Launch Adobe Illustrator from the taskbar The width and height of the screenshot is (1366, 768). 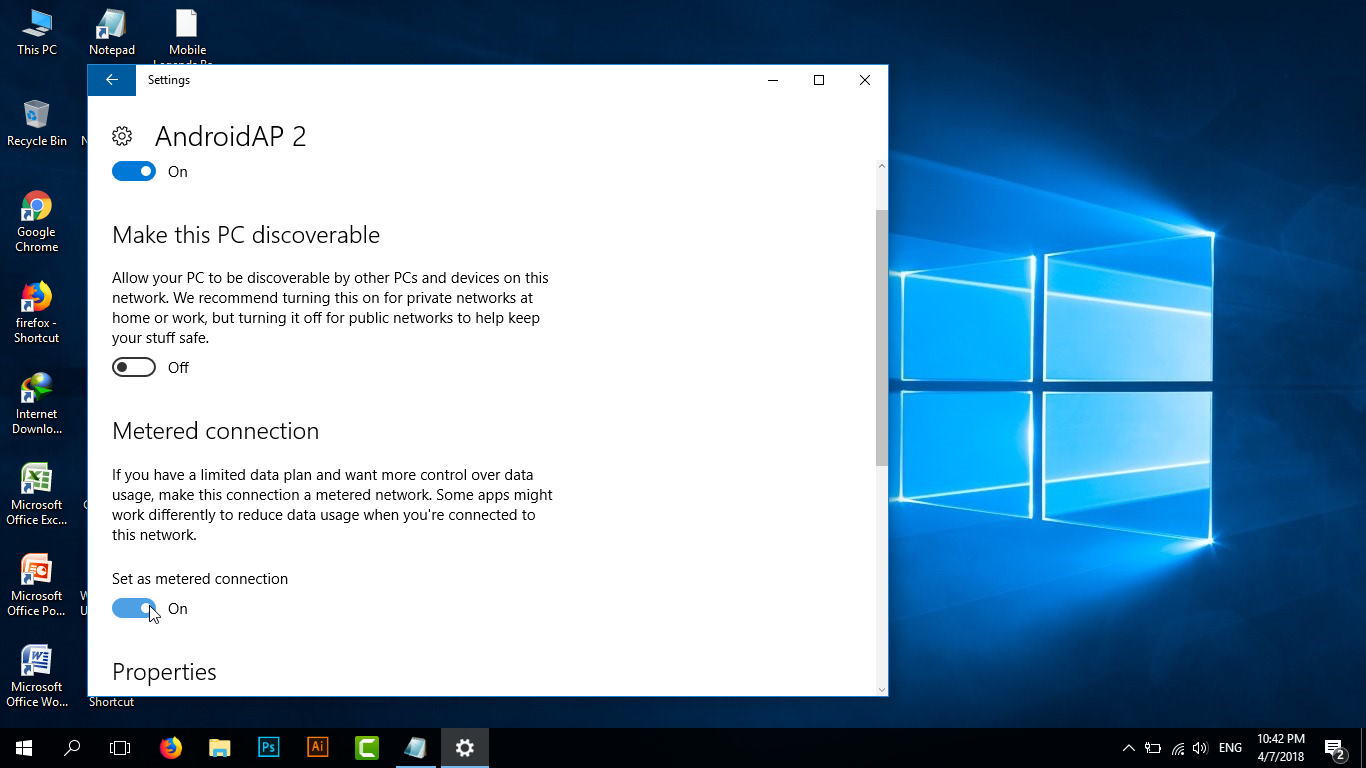(317, 747)
